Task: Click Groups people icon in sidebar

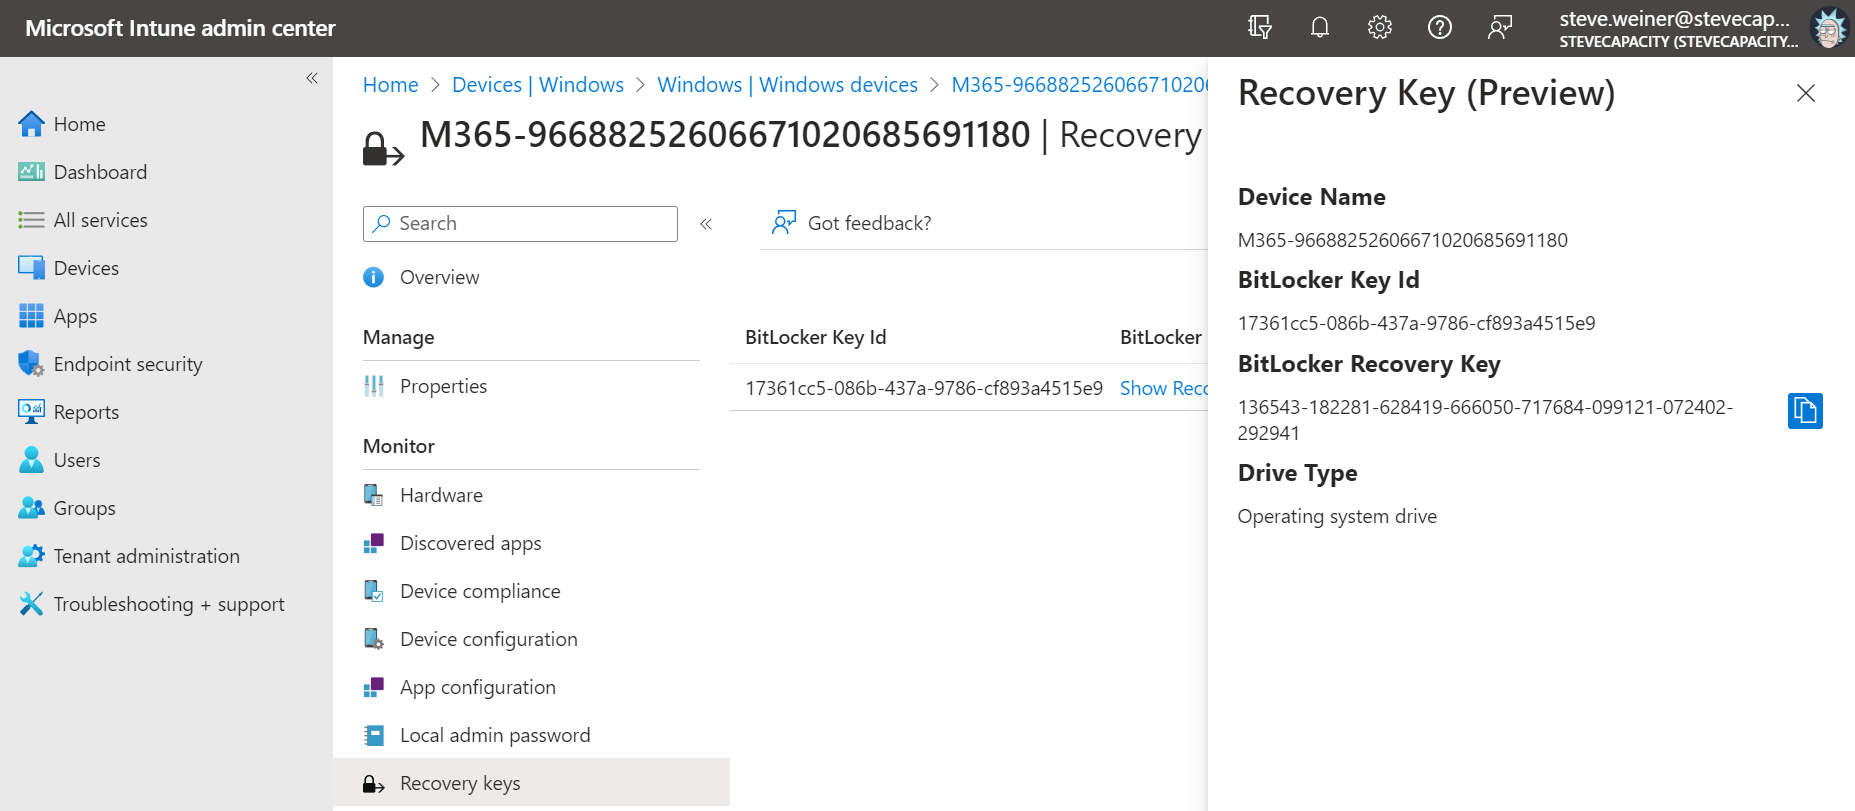Action: point(31,508)
